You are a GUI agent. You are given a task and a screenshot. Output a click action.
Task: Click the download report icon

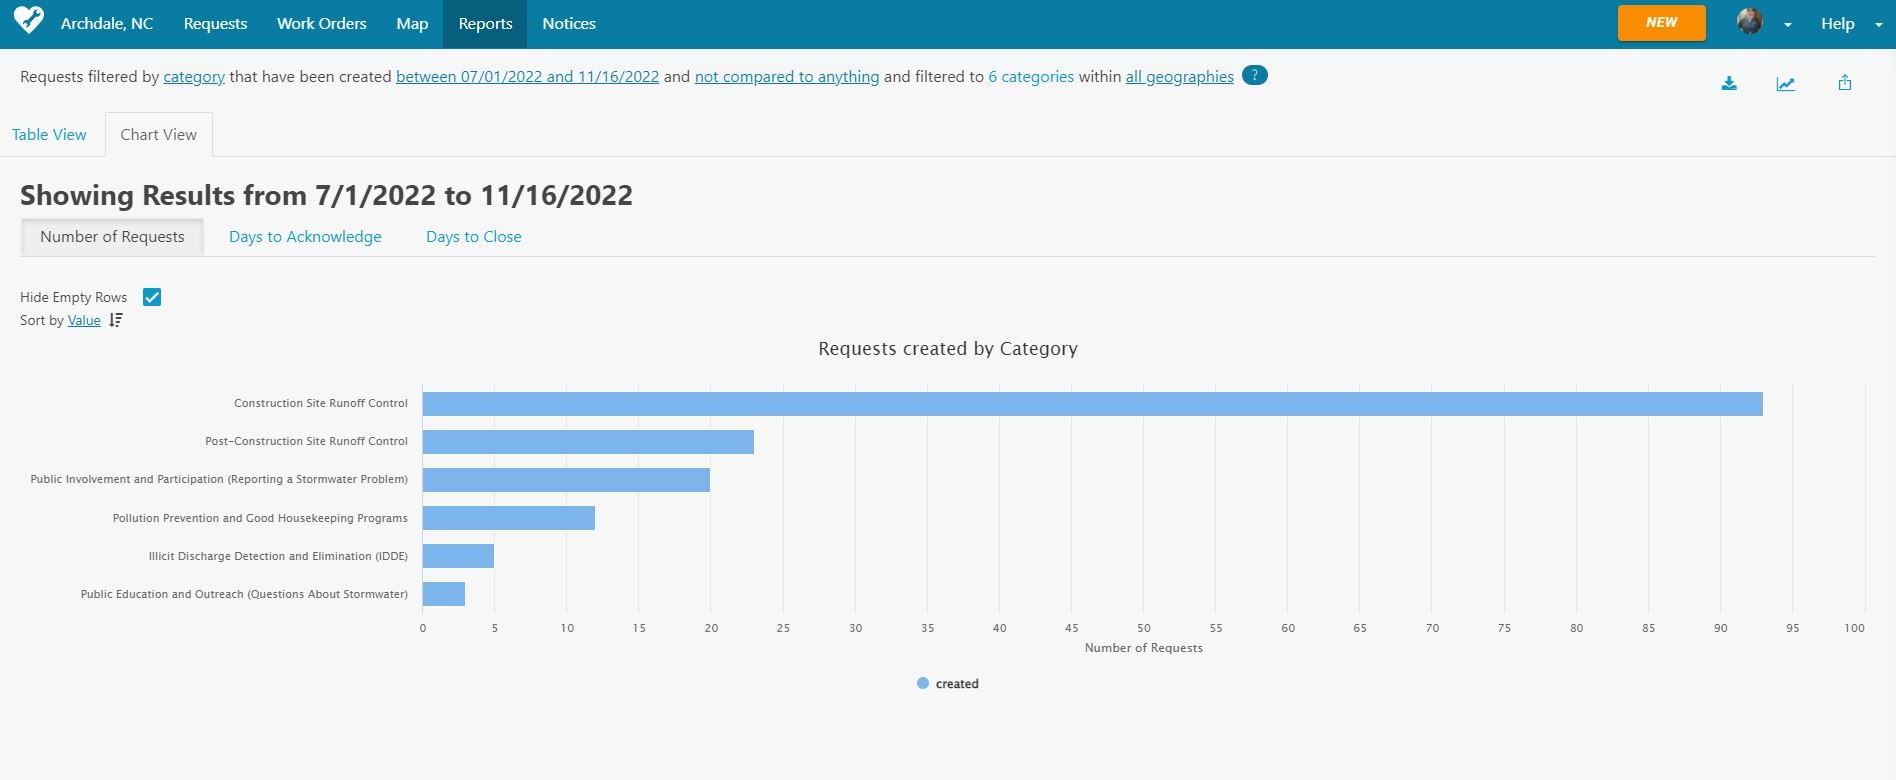pos(1729,83)
